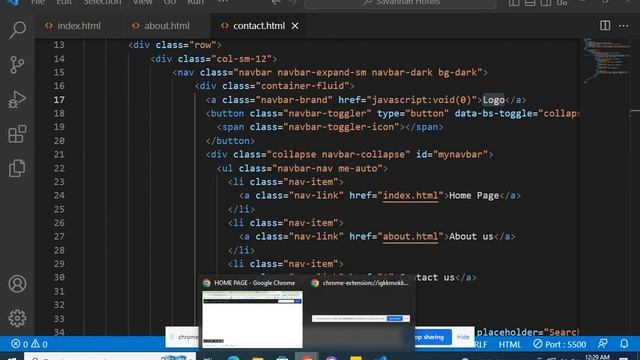The image size is (640, 360).
Task: Open the Go menu
Action: pyautogui.click(x=169, y=2)
